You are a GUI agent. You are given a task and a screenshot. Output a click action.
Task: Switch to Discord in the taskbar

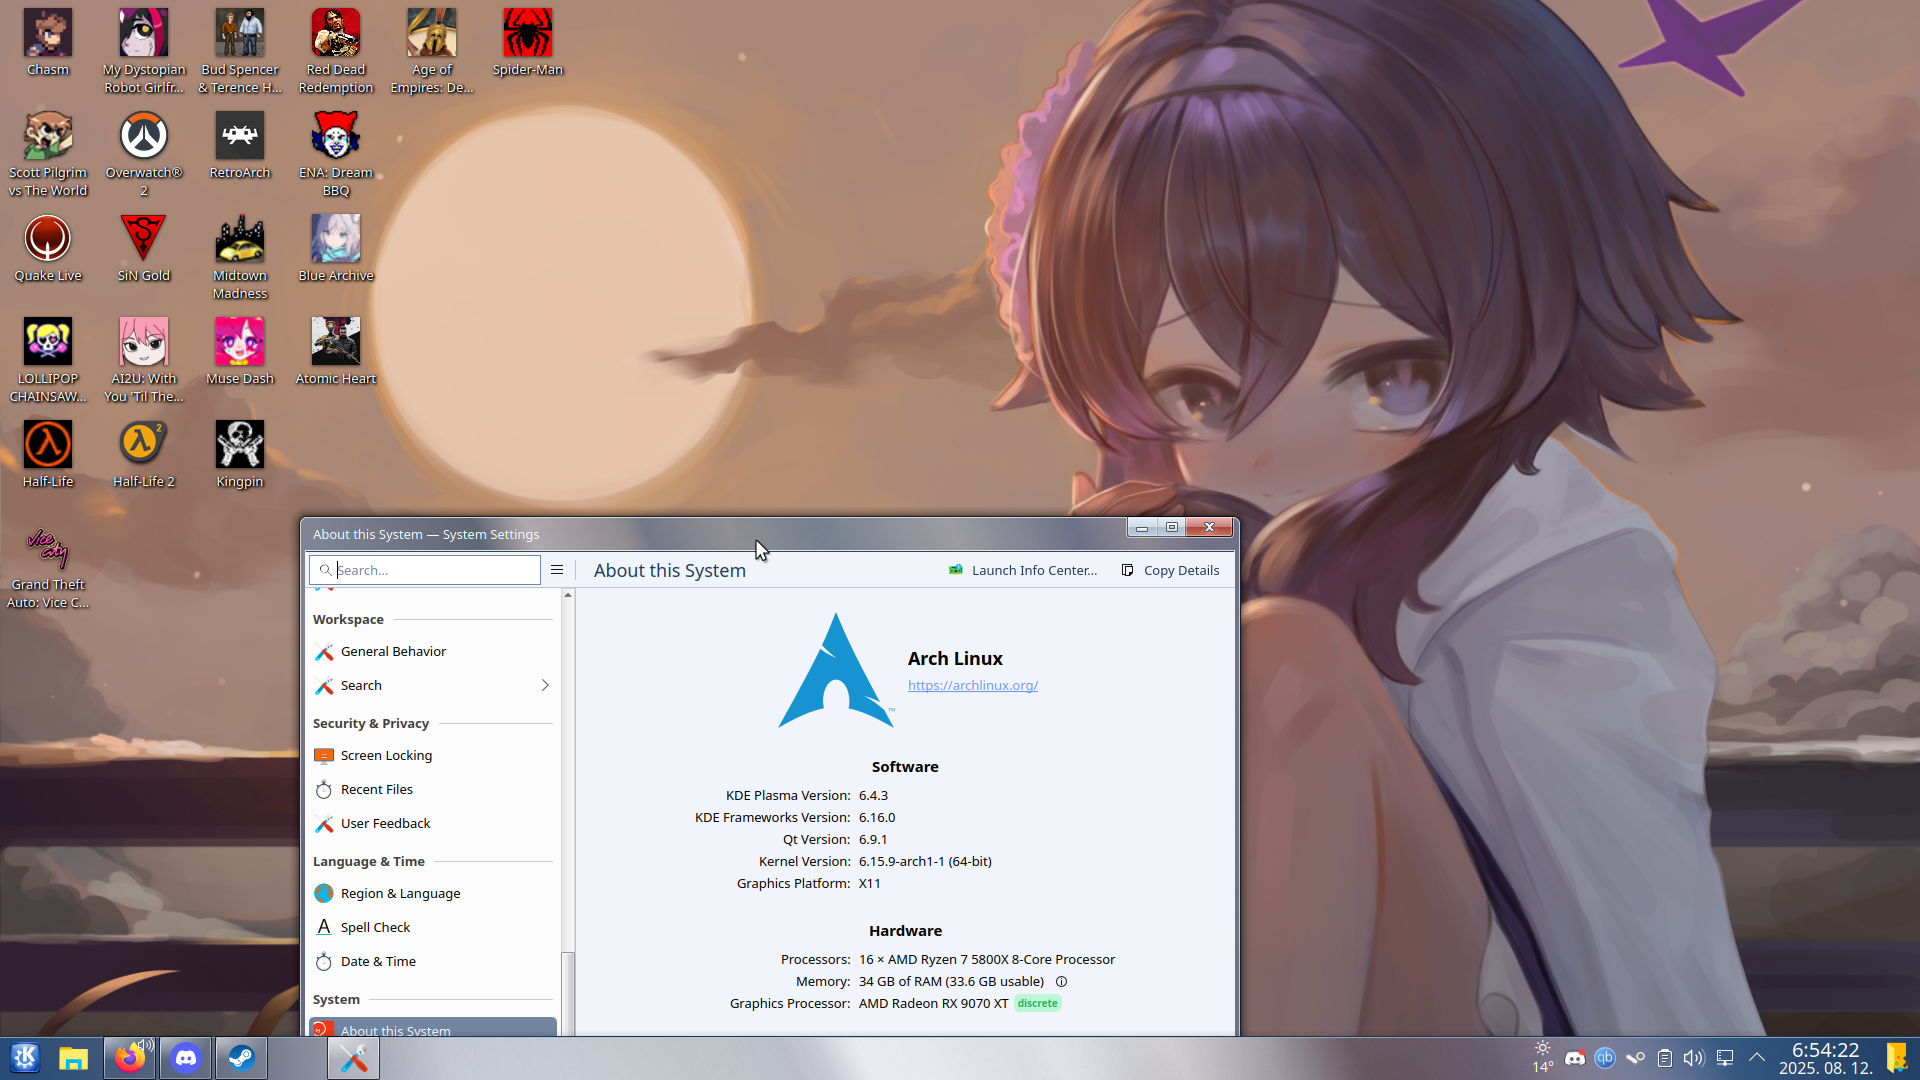[186, 1058]
